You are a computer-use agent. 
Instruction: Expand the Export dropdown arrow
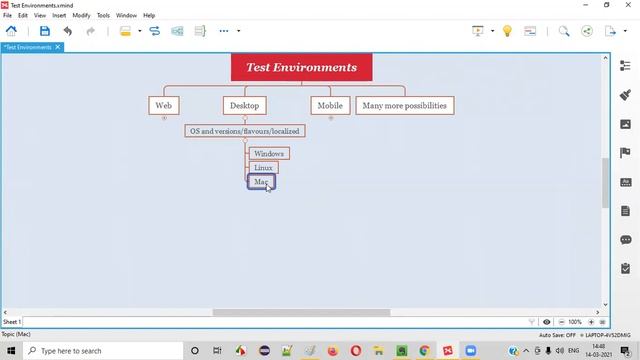pyautogui.click(x=625, y=31)
